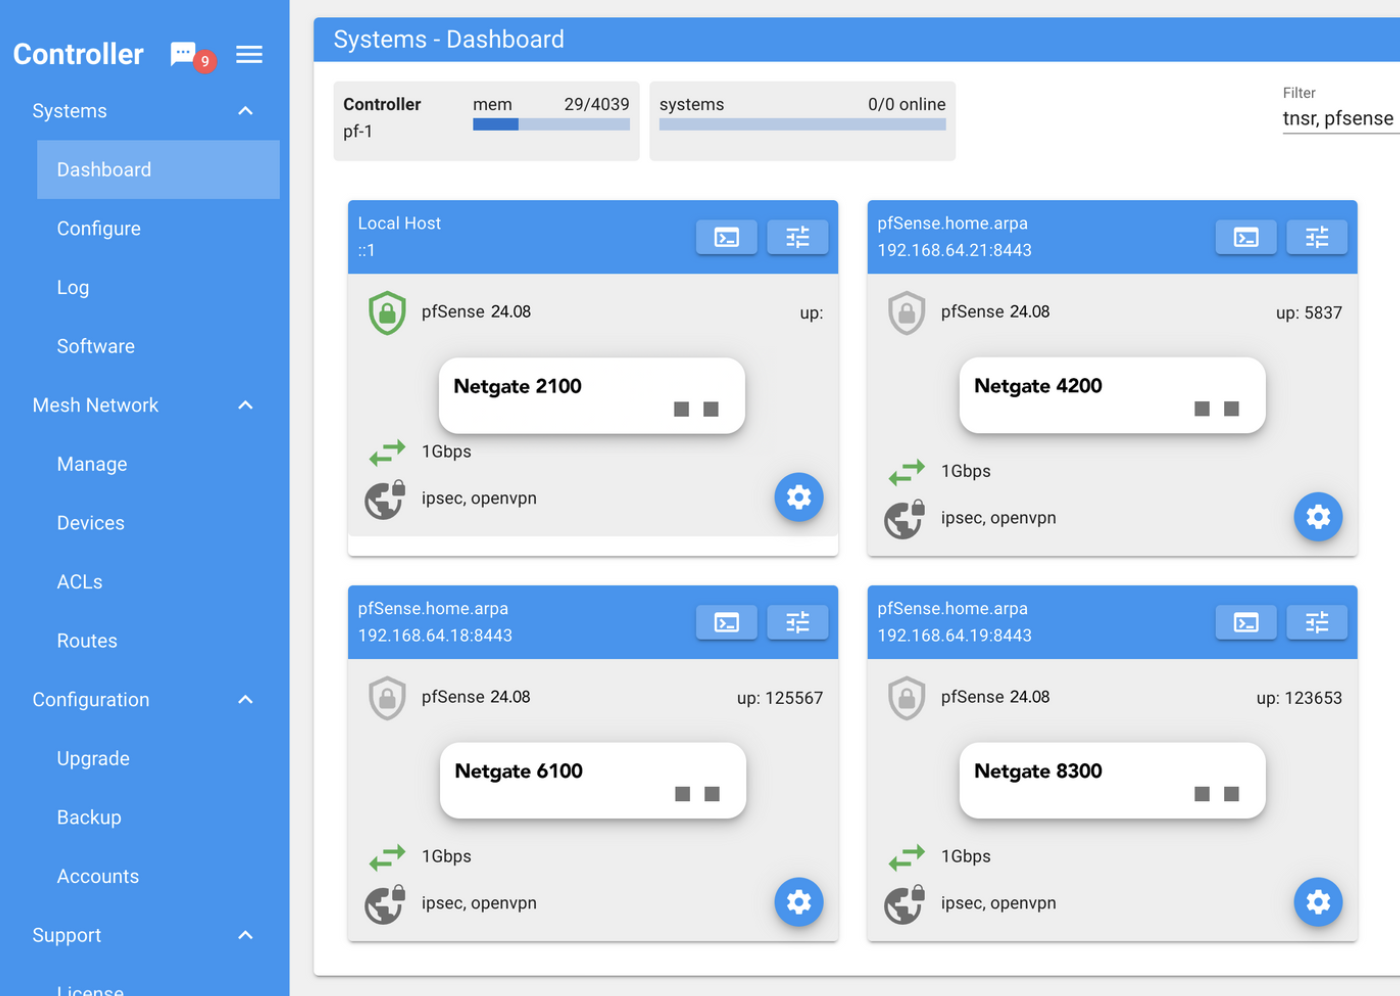Click the Filter field showing tnsr, pfsense

pos(1340,117)
